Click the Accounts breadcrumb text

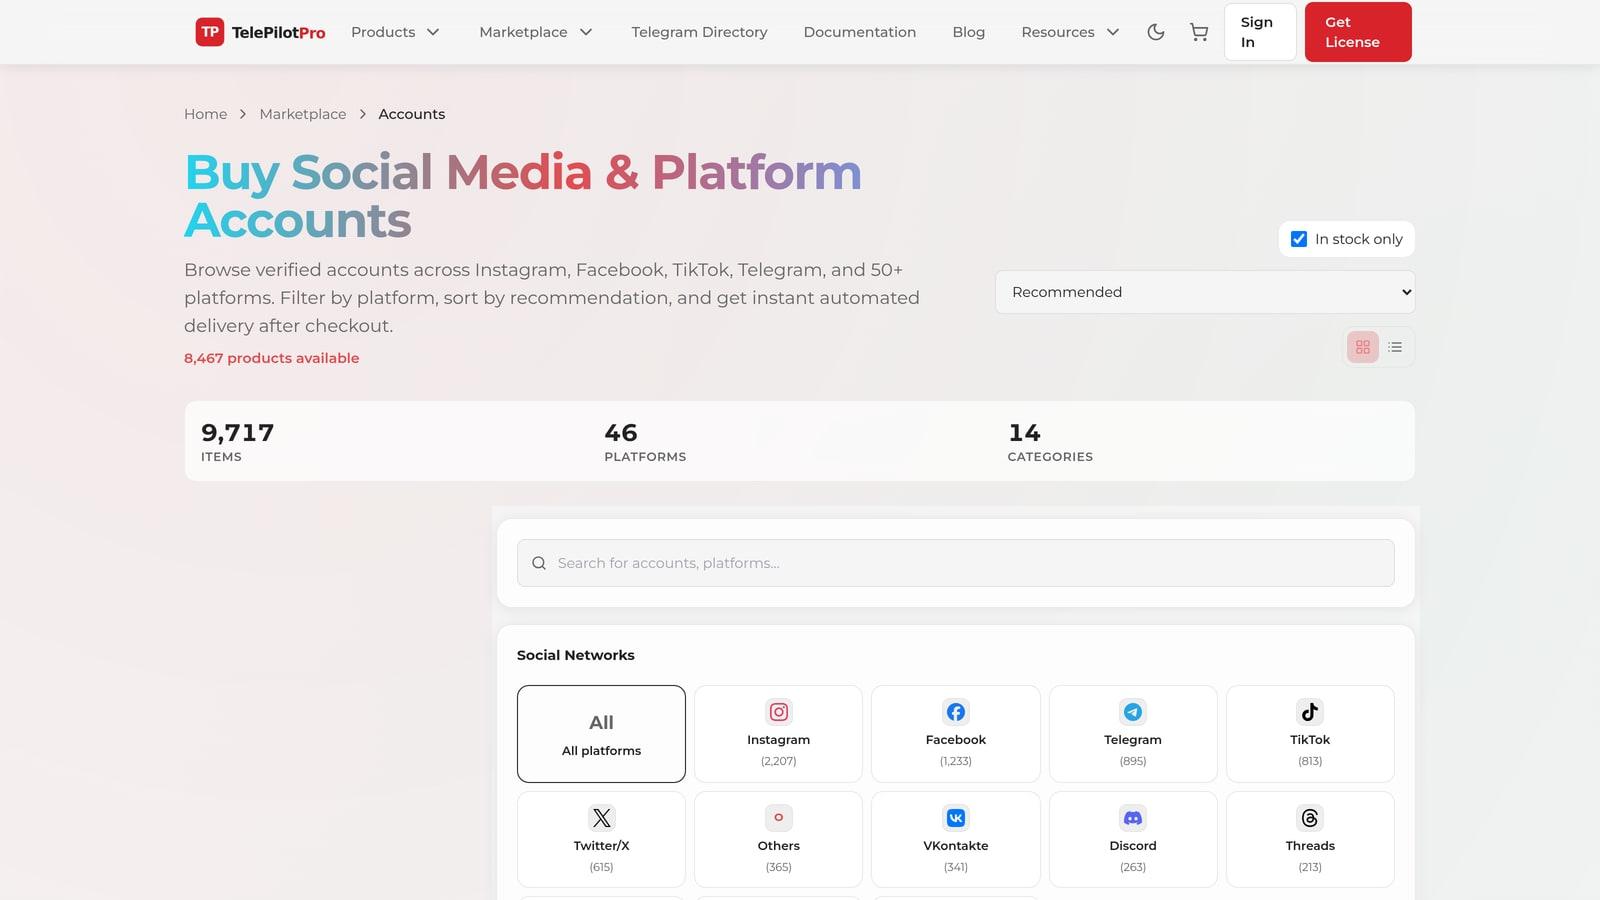[412, 114]
